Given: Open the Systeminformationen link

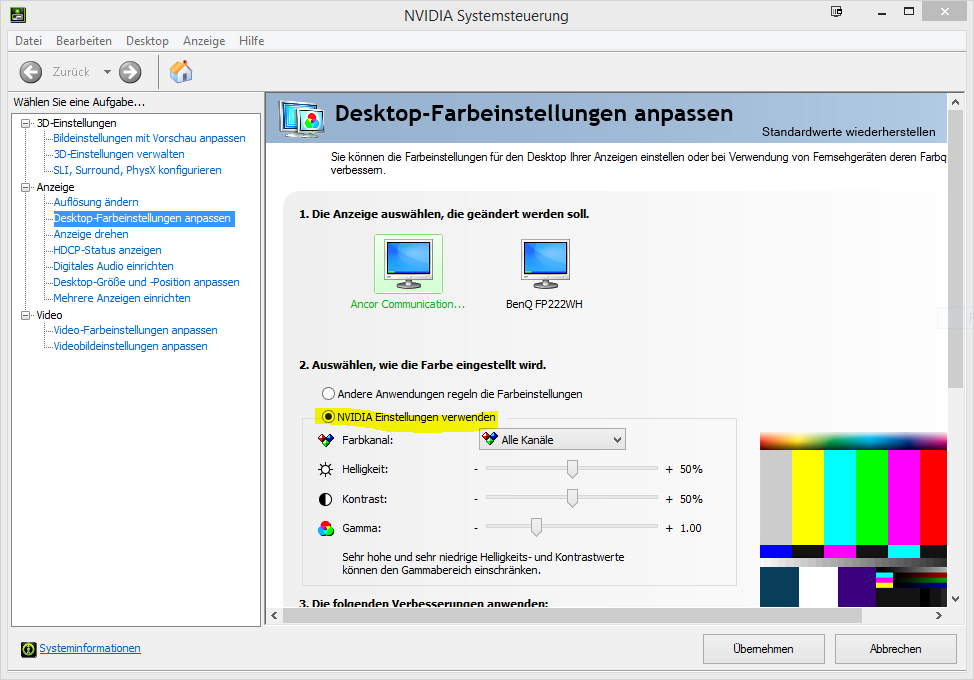Looking at the screenshot, I should point(90,648).
